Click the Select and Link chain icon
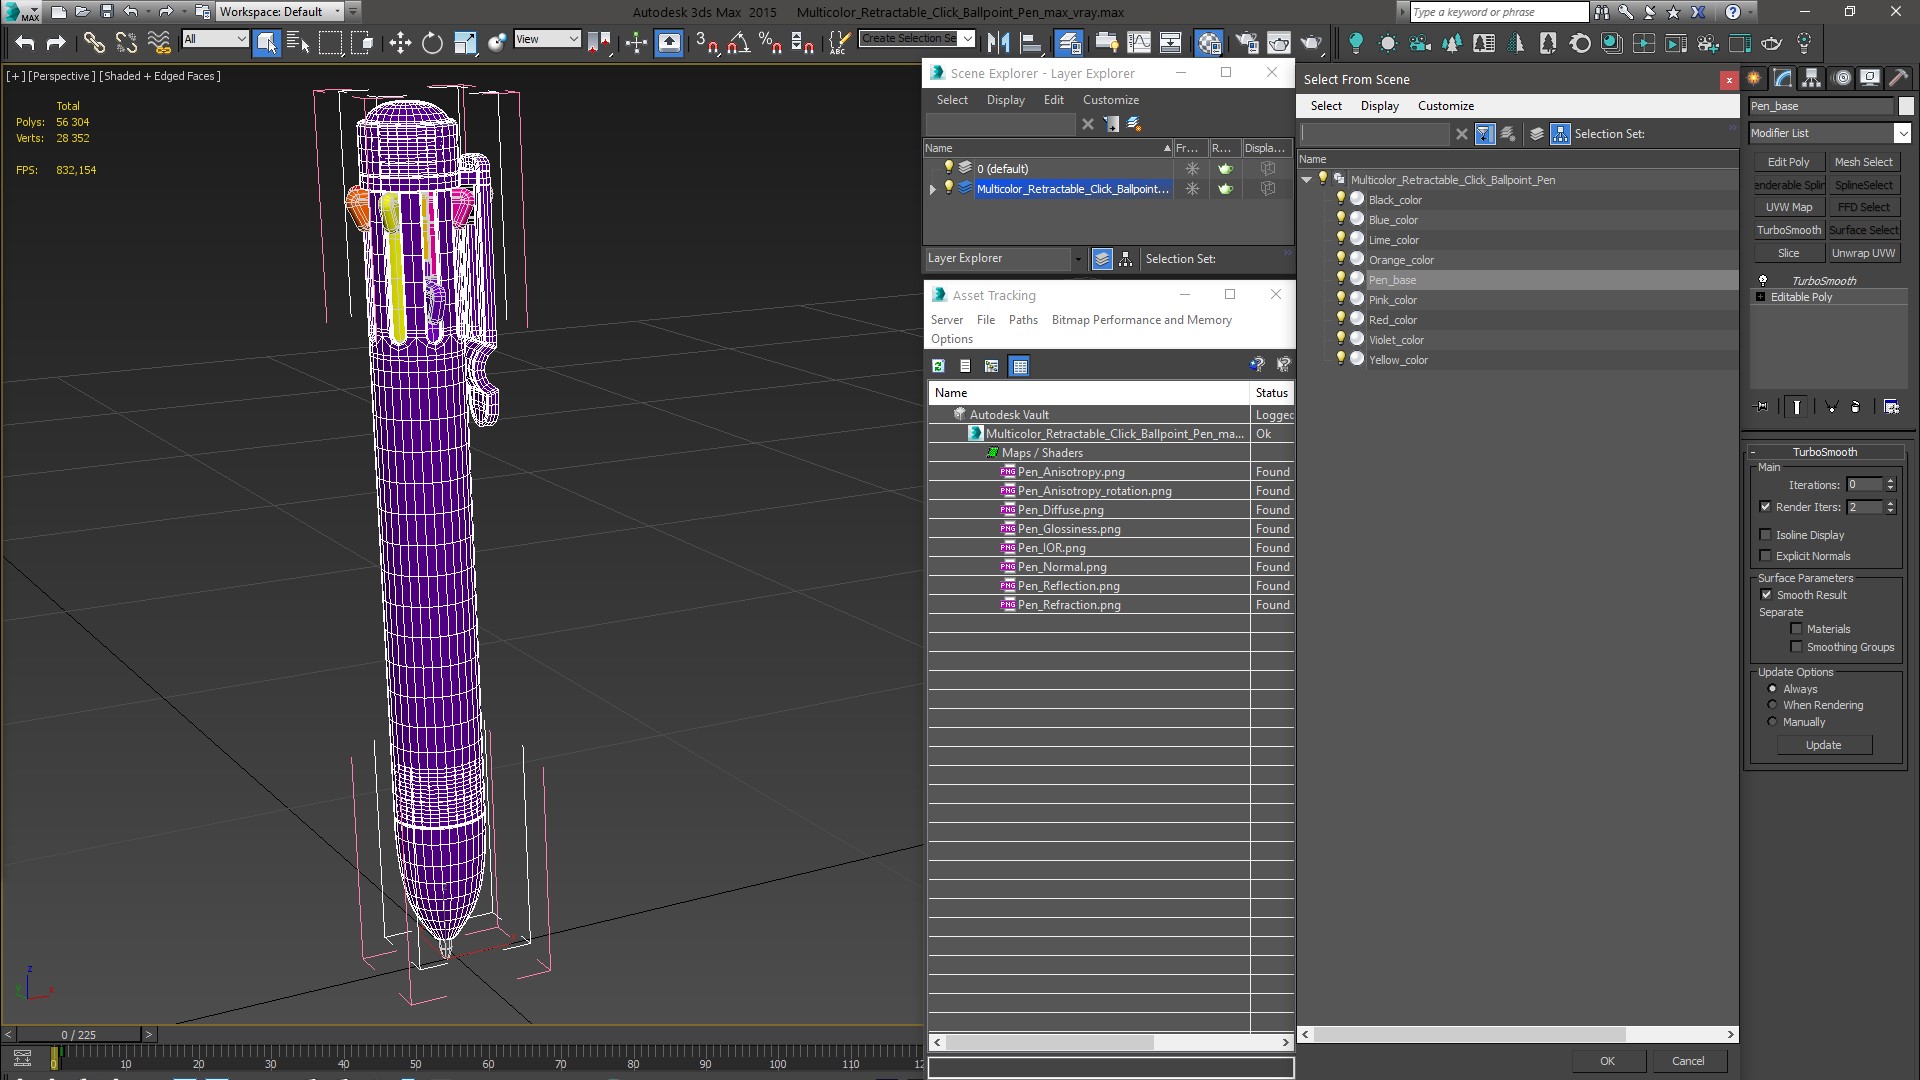The width and height of the screenshot is (1920, 1080). tap(94, 42)
